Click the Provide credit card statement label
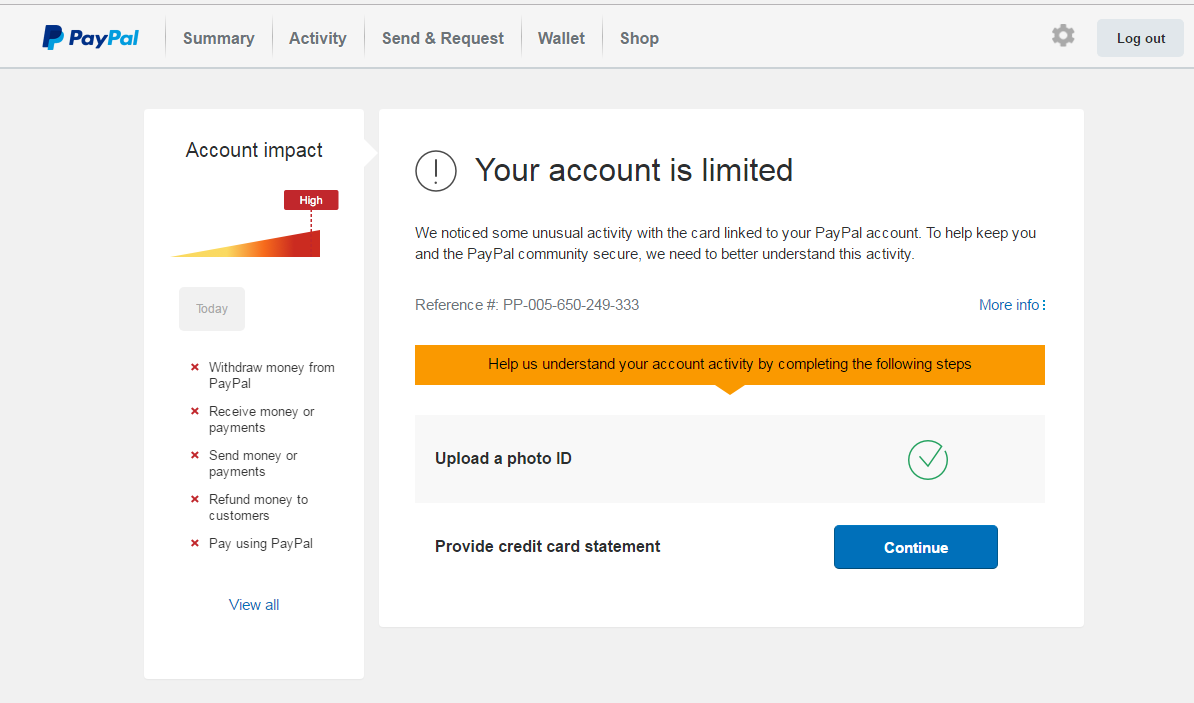The width and height of the screenshot is (1194, 703). 548,547
